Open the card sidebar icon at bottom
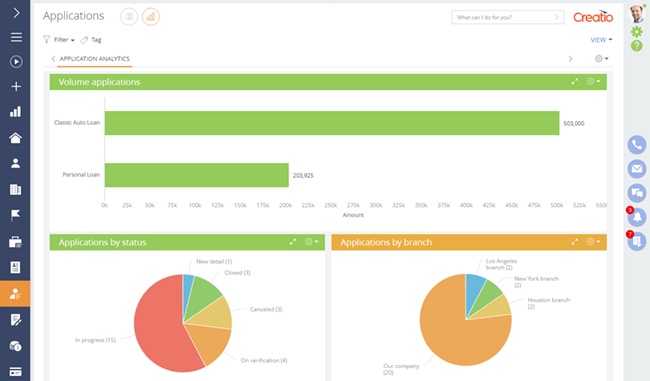The image size is (650, 381). pyautogui.click(x=15, y=371)
